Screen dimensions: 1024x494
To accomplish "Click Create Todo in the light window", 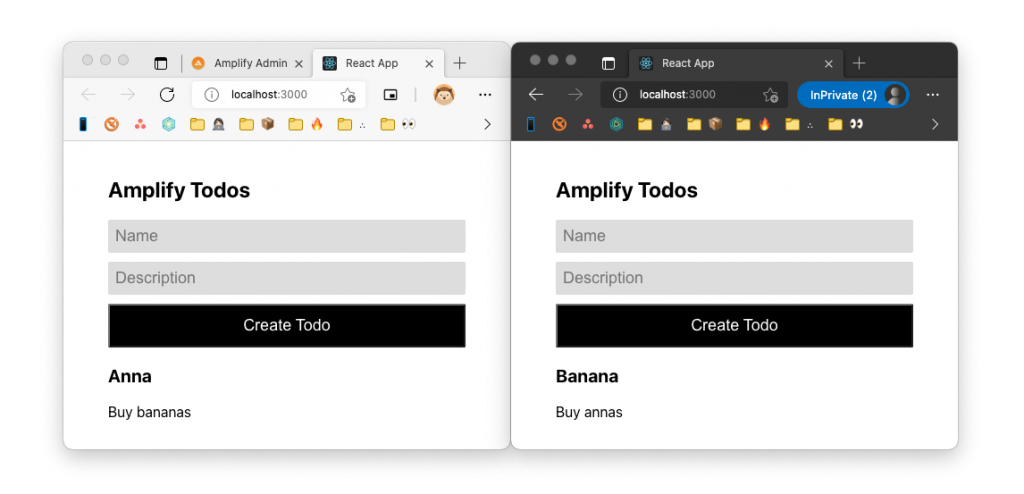I will click(287, 325).
